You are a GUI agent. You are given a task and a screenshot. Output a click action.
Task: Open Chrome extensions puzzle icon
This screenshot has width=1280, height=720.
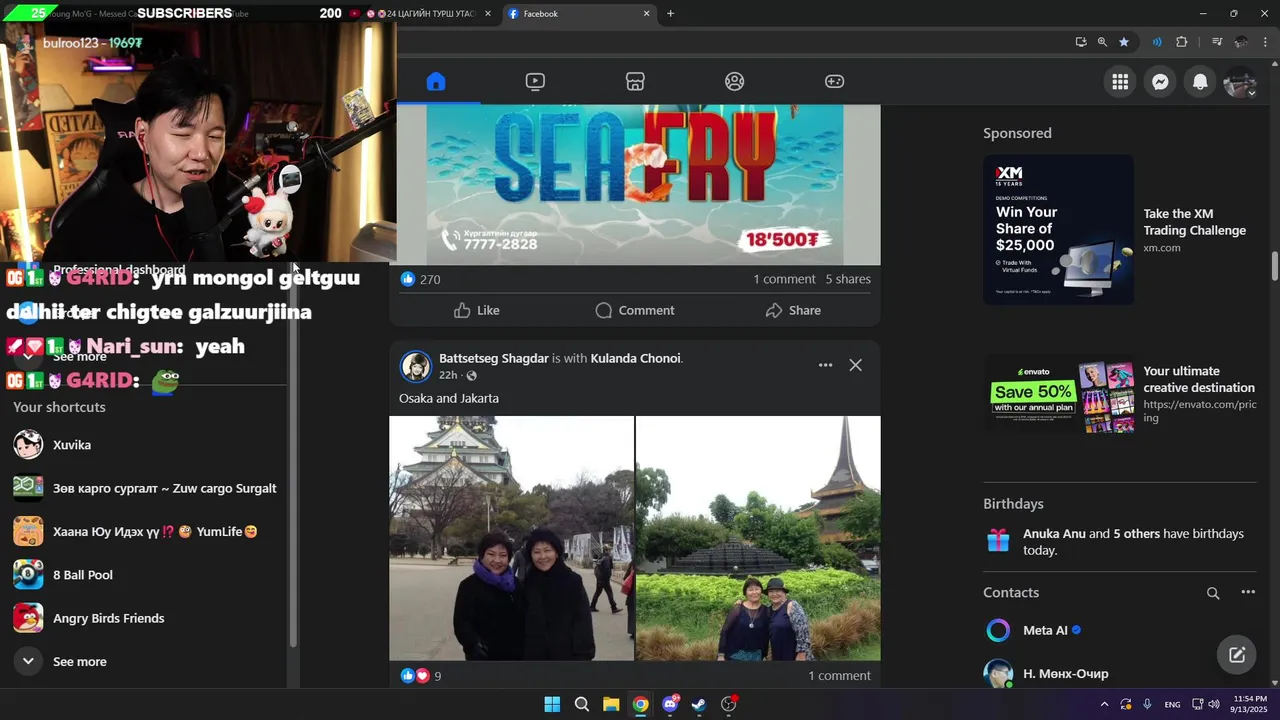tap(1182, 42)
